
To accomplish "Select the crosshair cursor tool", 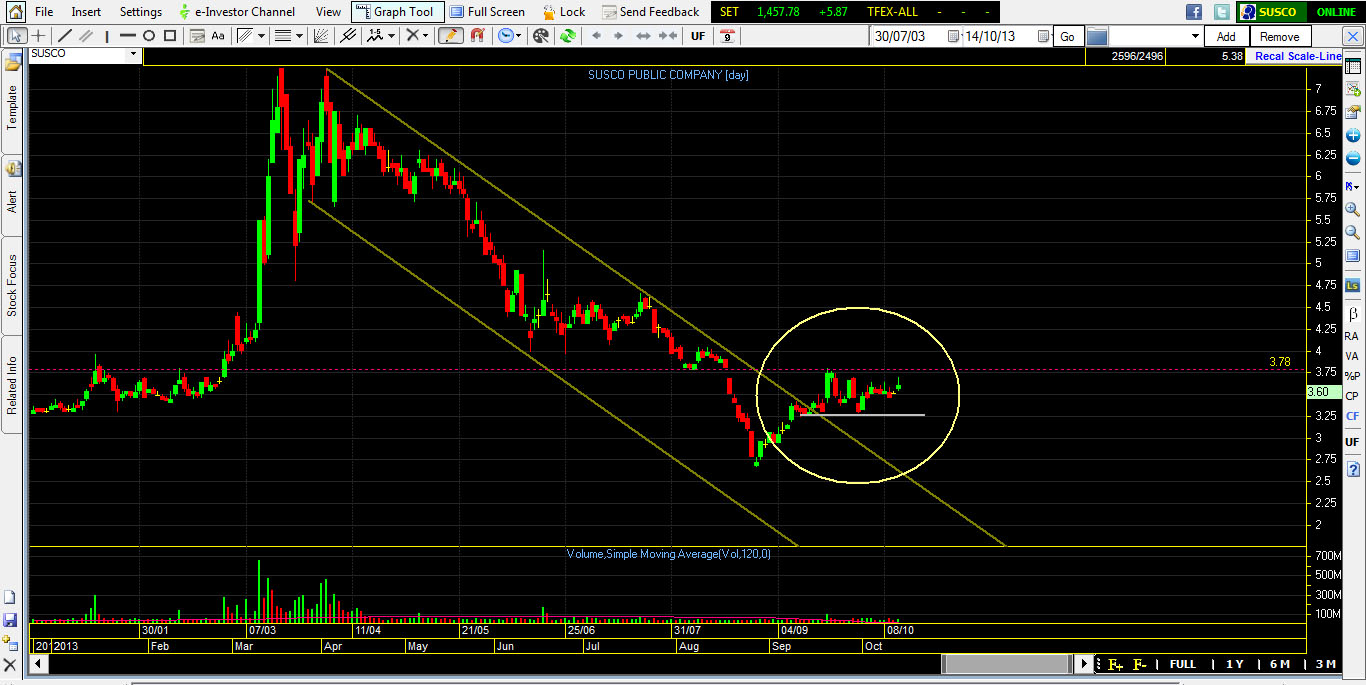I will (38, 36).
